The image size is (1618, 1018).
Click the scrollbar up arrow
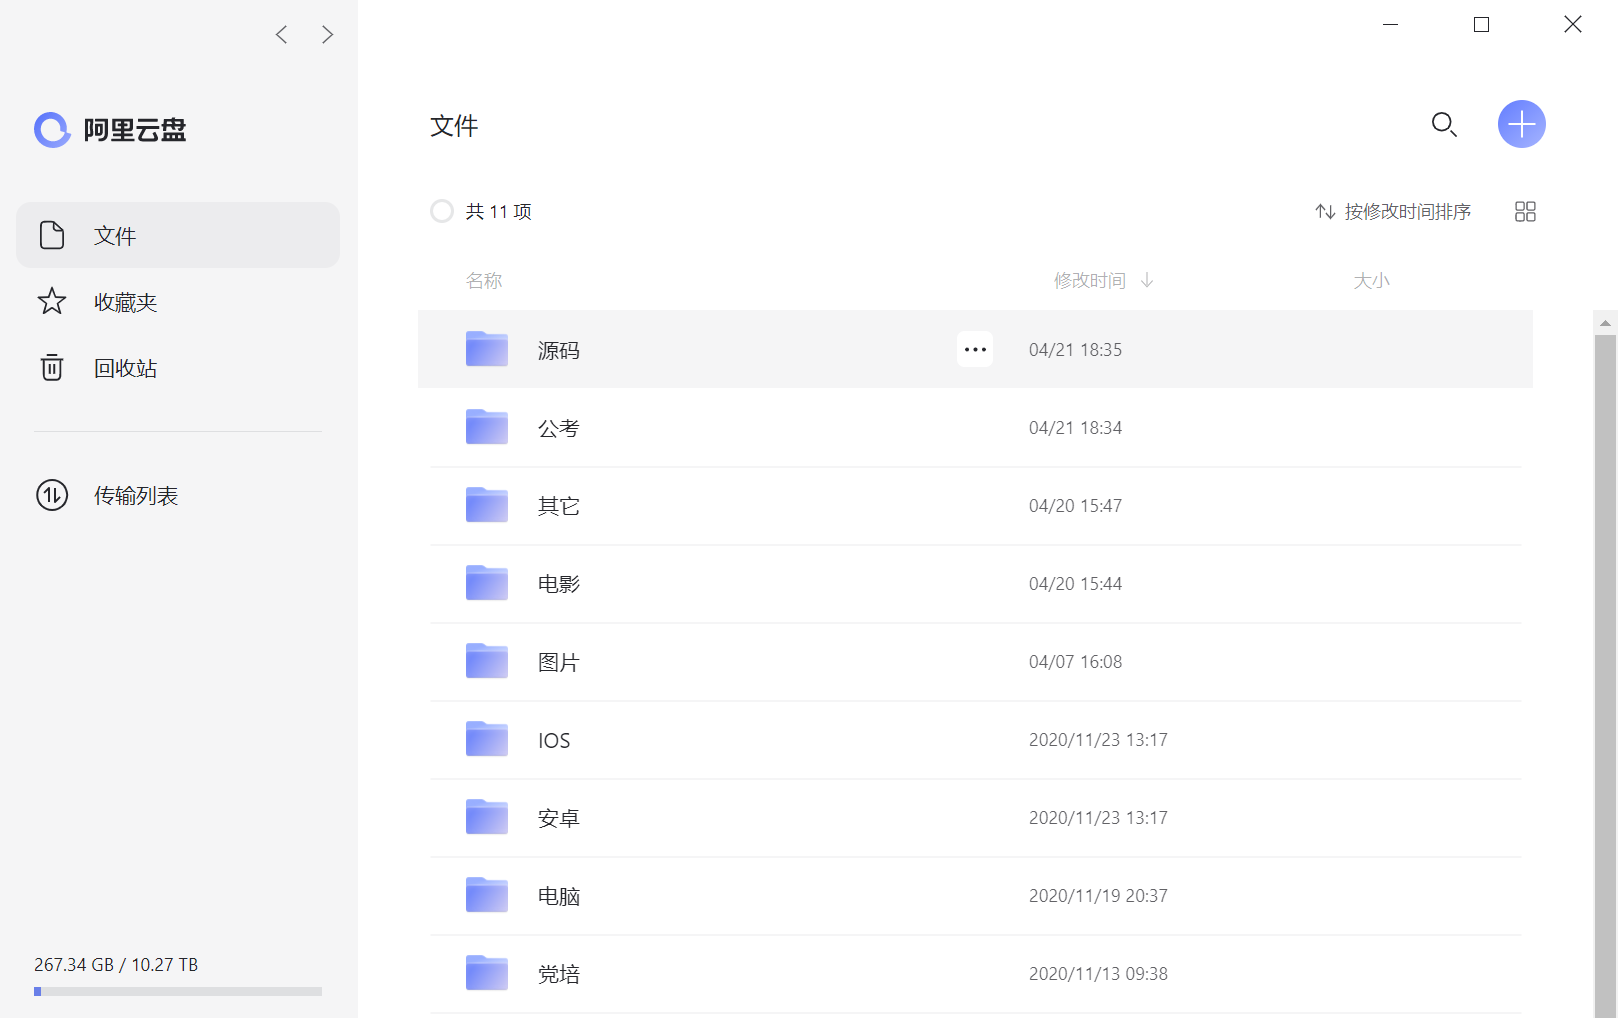tap(1605, 323)
